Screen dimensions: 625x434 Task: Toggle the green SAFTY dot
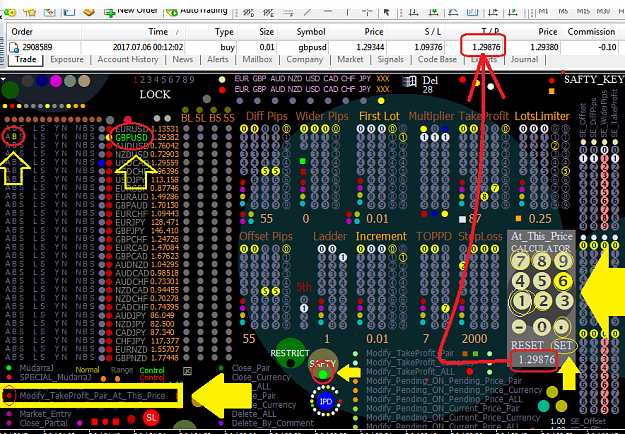(323, 375)
